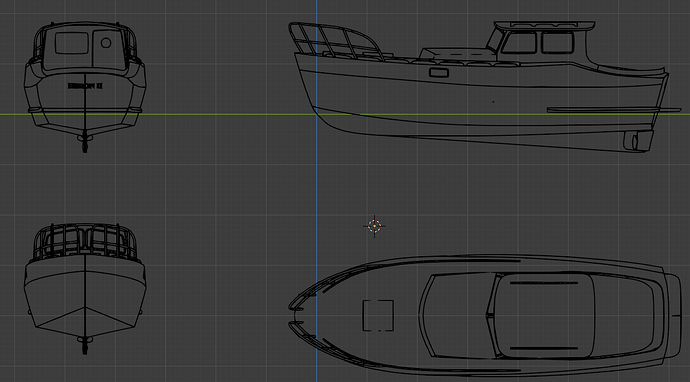Click the dashed square deck hatch in the top view
This screenshot has width=690, height=382.
(x=378, y=316)
